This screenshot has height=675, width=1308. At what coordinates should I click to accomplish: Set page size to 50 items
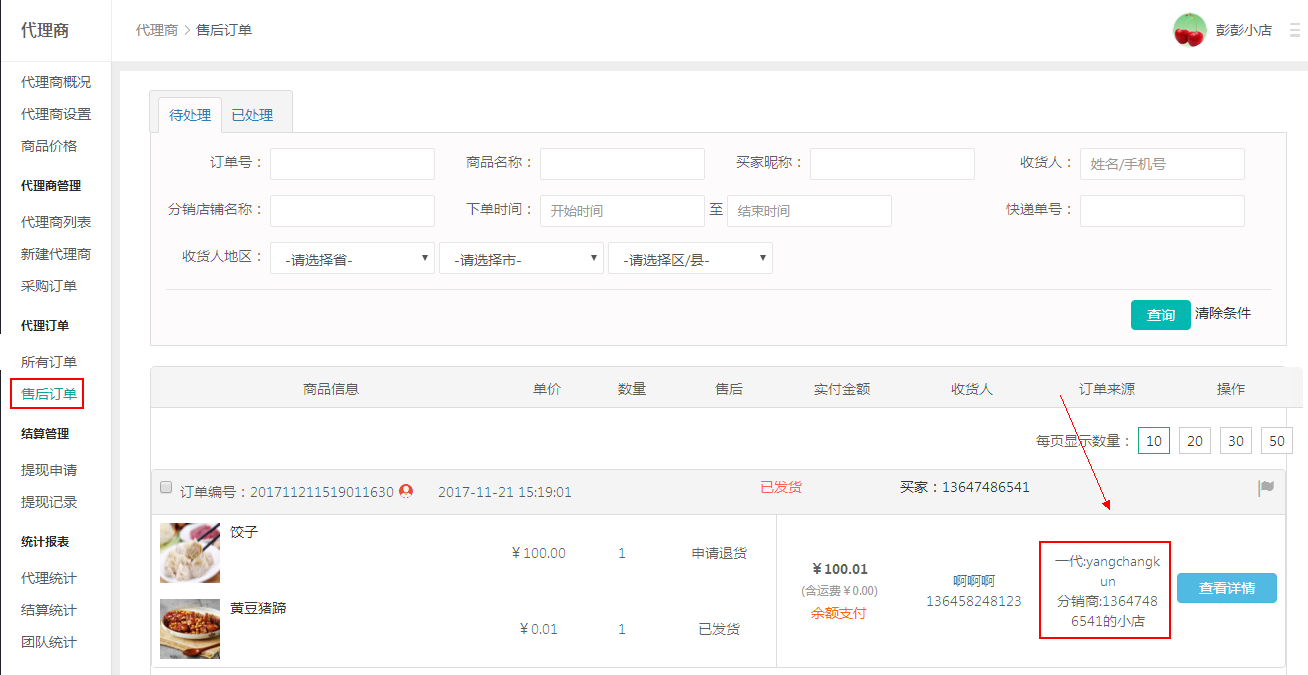[1276, 441]
